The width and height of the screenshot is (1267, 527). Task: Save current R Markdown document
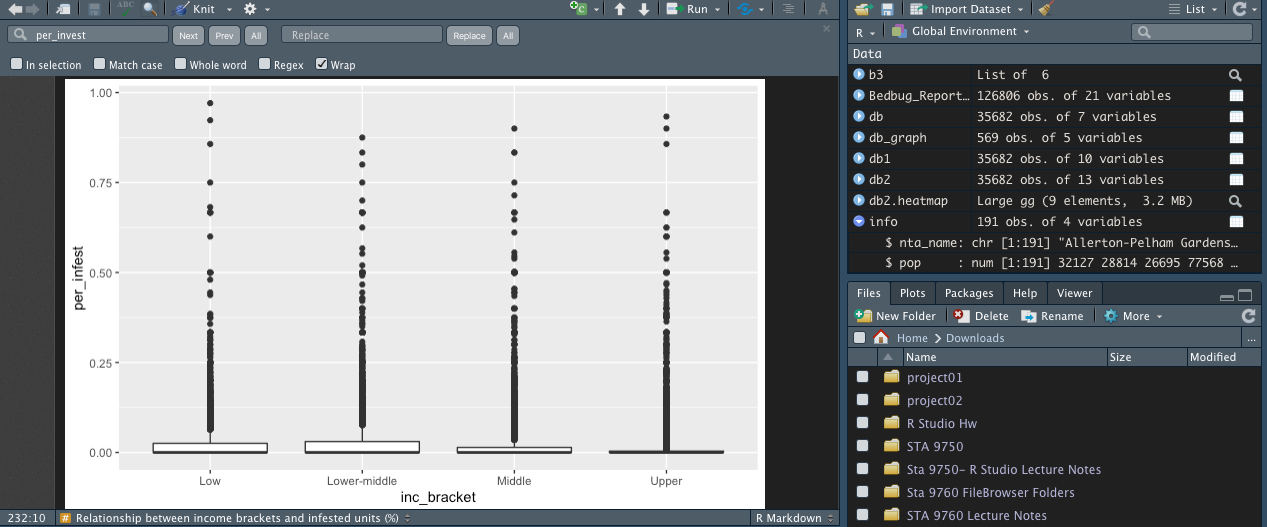click(x=94, y=9)
